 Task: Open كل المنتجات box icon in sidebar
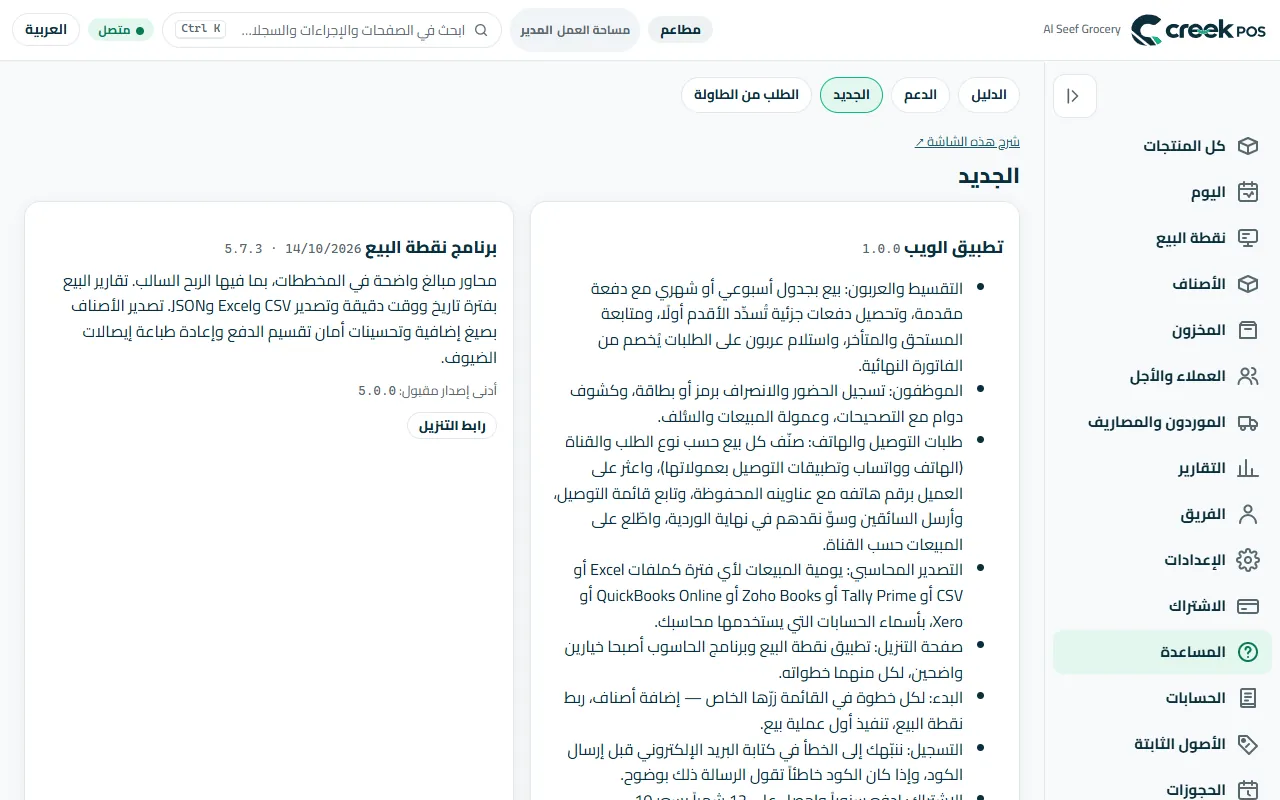(1247, 146)
